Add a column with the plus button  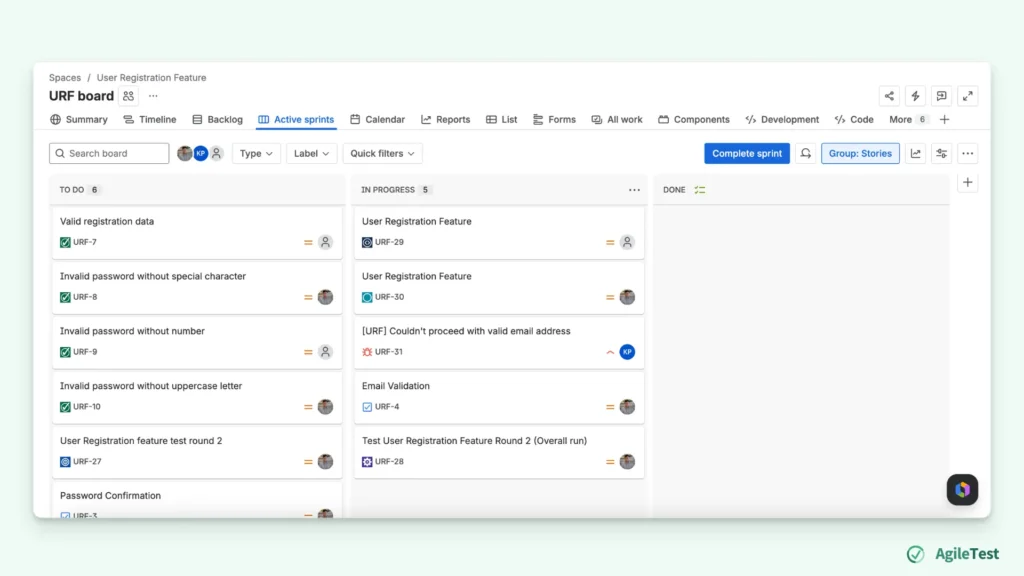967,182
